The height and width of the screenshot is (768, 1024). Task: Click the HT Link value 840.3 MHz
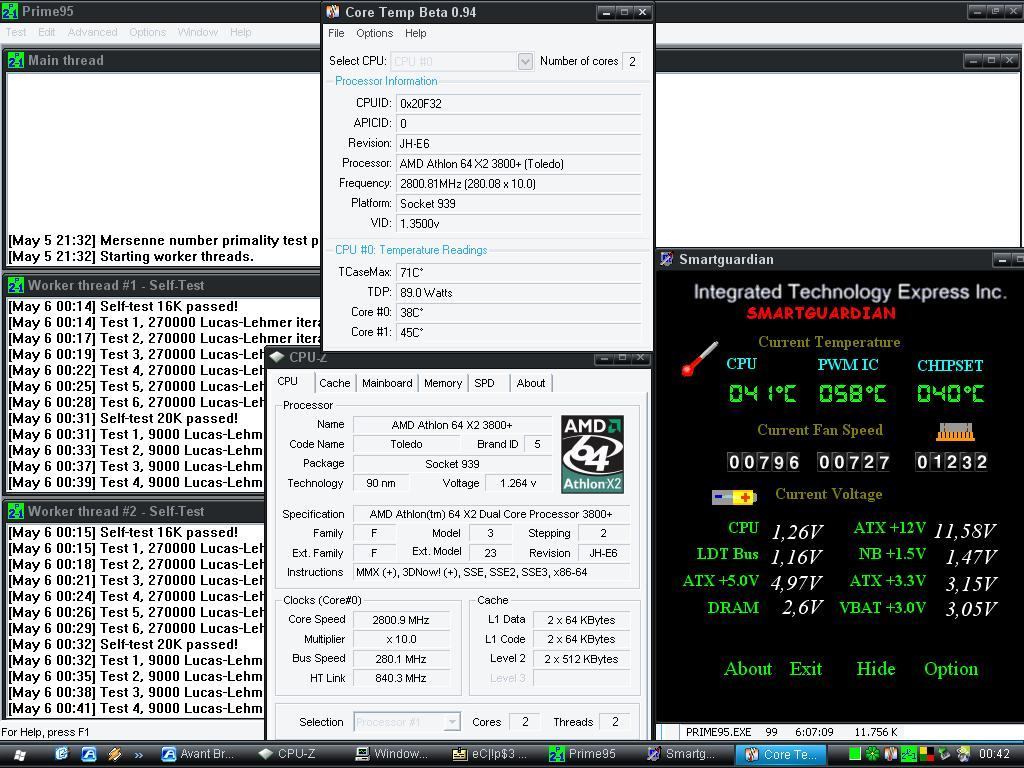pos(401,678)
